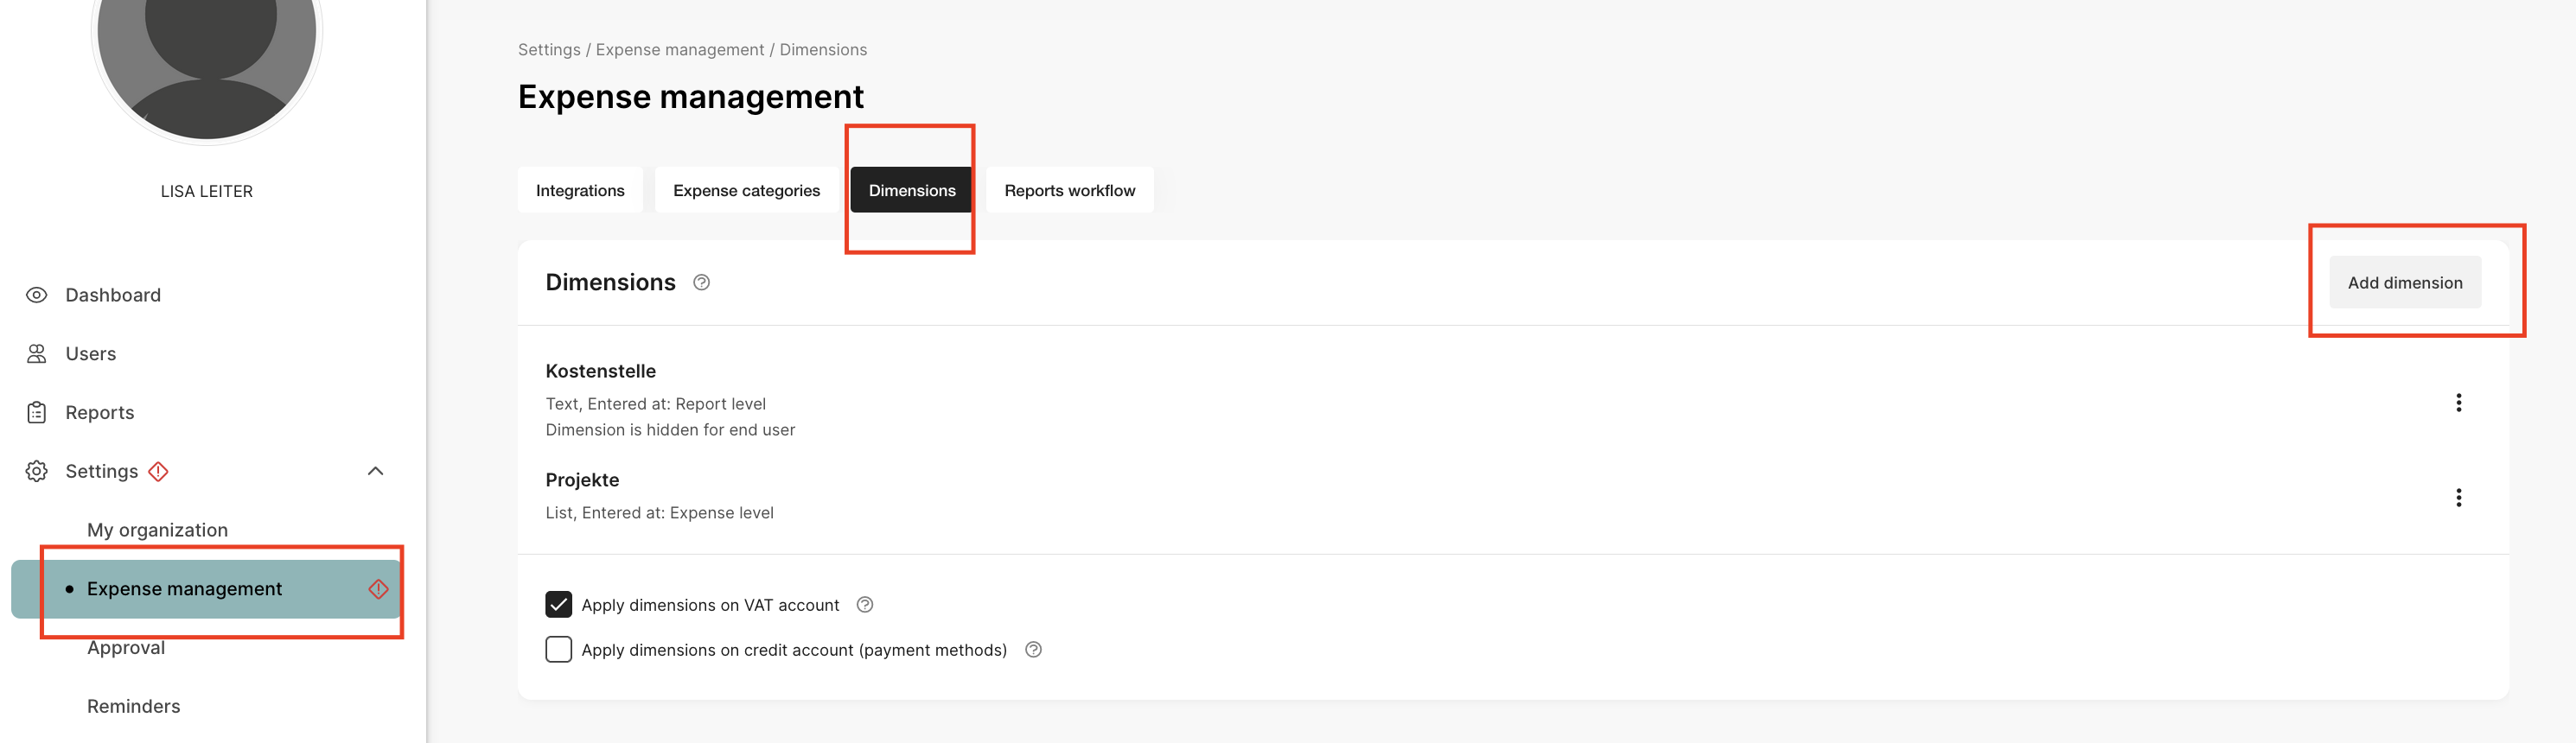The height and width of the screenshot is (743, 2576).
Task: Click help icon beside Dimensions heading
Action: (x=702, y=283)
